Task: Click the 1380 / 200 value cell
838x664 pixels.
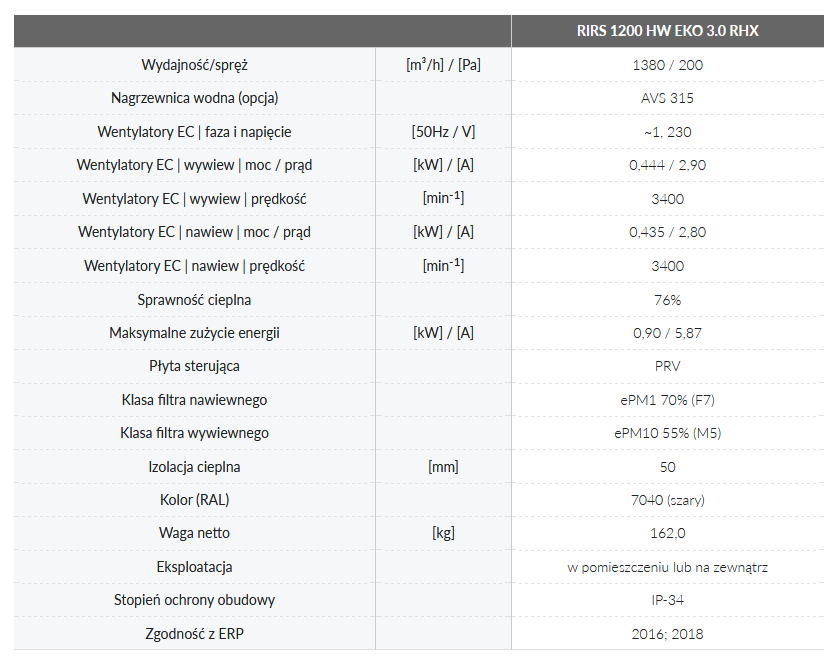Action: coord(667,65)
